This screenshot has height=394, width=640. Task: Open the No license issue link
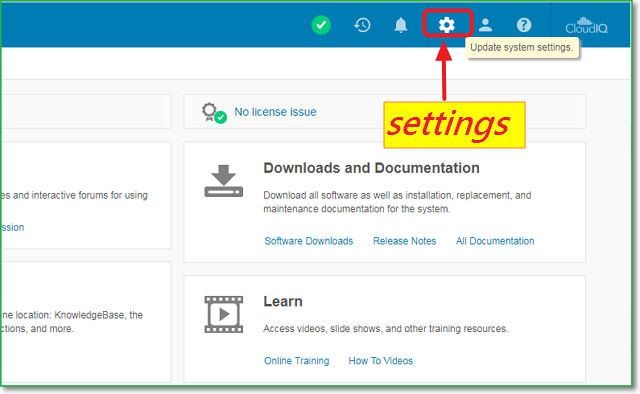[x=275, y=112]
